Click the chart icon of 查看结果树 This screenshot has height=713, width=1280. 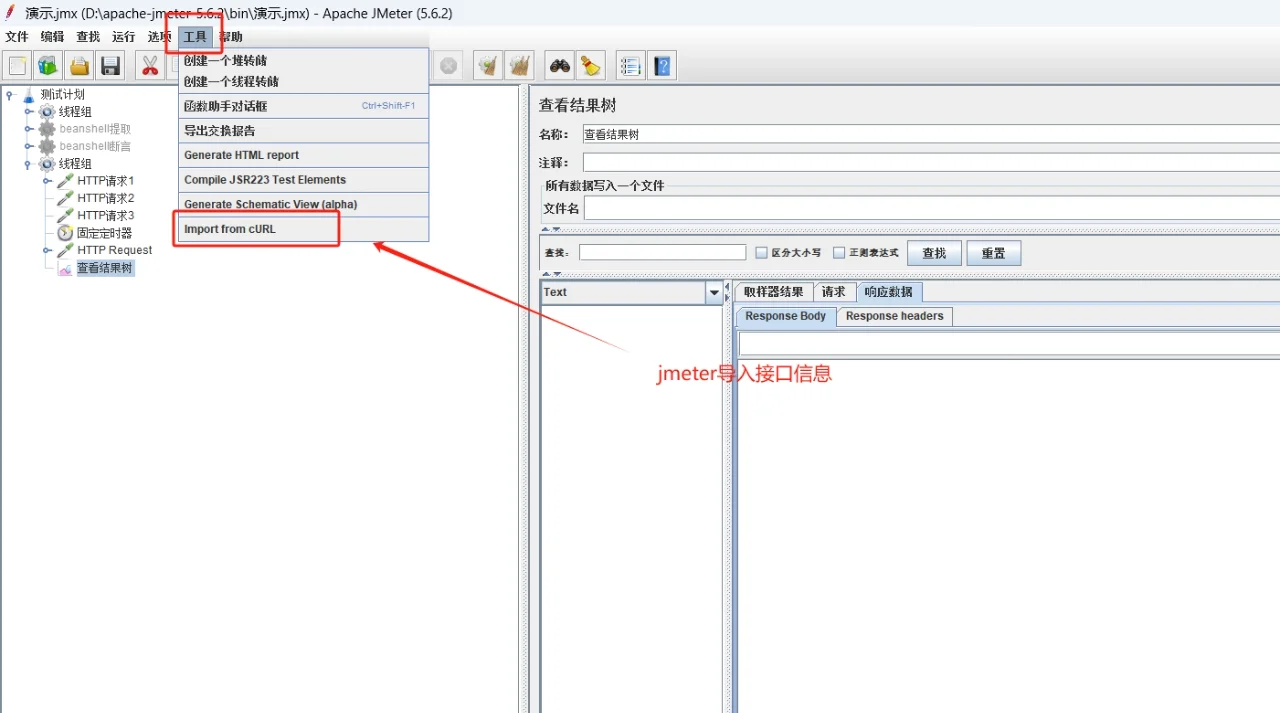click(65, 268)
